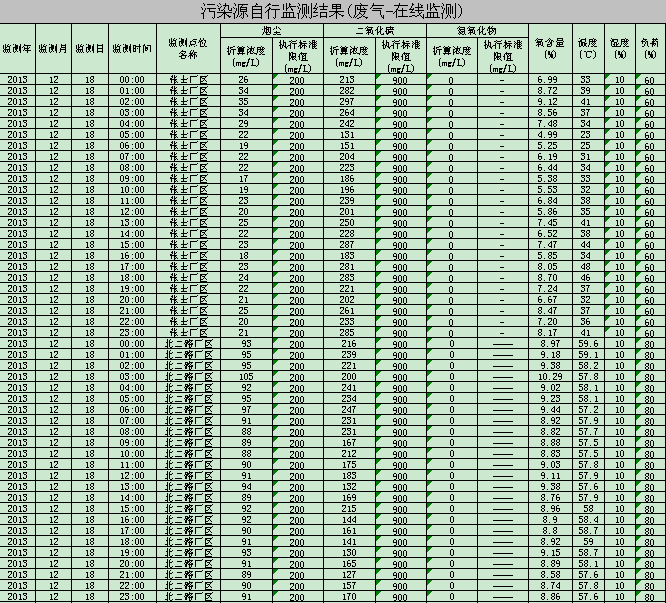Screen dimensions: 666x603
Task: Select the 监测时间 column header
Action: [x=133, y=48]
